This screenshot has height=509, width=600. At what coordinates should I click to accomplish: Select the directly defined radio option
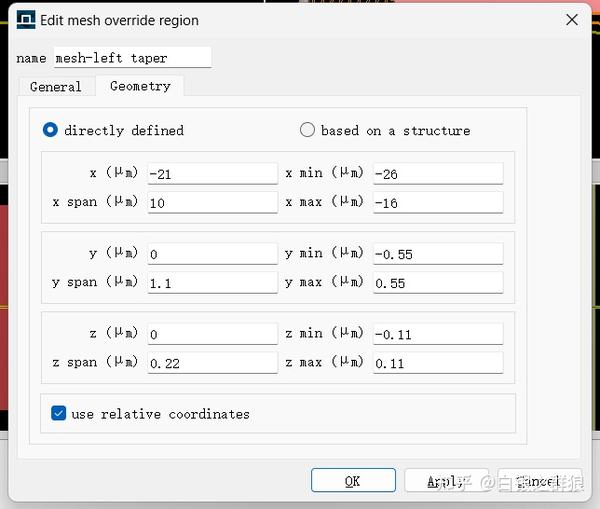click(51, 130)
